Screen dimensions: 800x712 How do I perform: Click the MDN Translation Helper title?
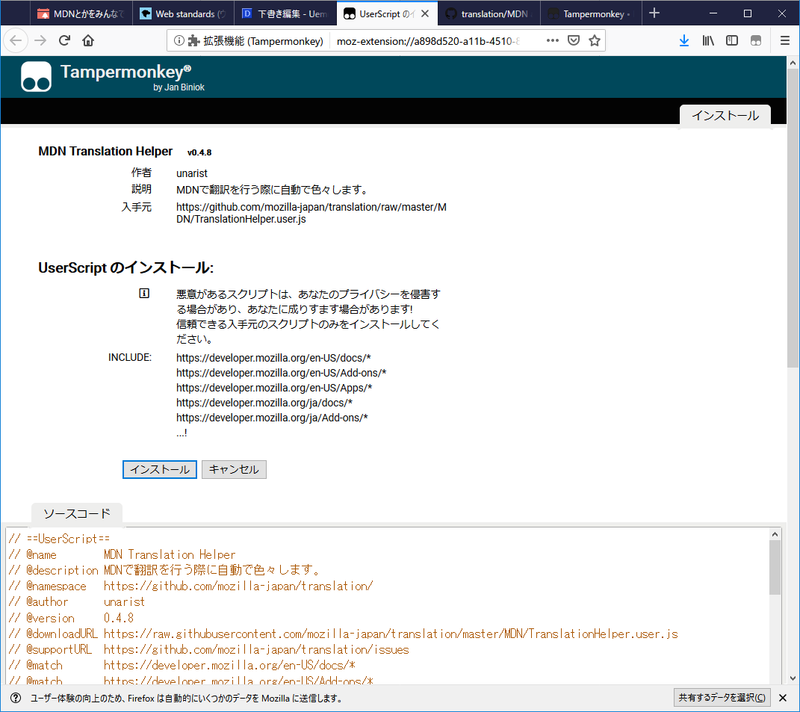[106, 151]
